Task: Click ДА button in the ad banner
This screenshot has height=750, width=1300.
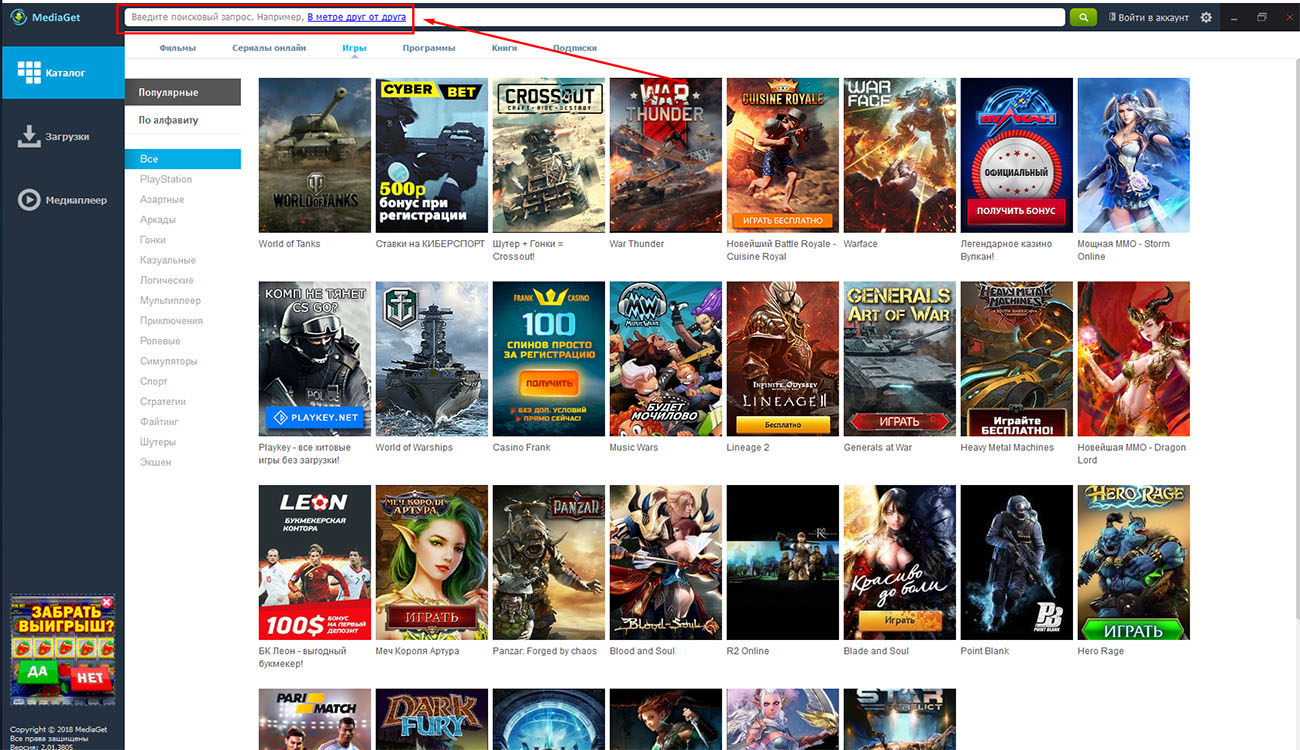Action: tap(38, 672)
